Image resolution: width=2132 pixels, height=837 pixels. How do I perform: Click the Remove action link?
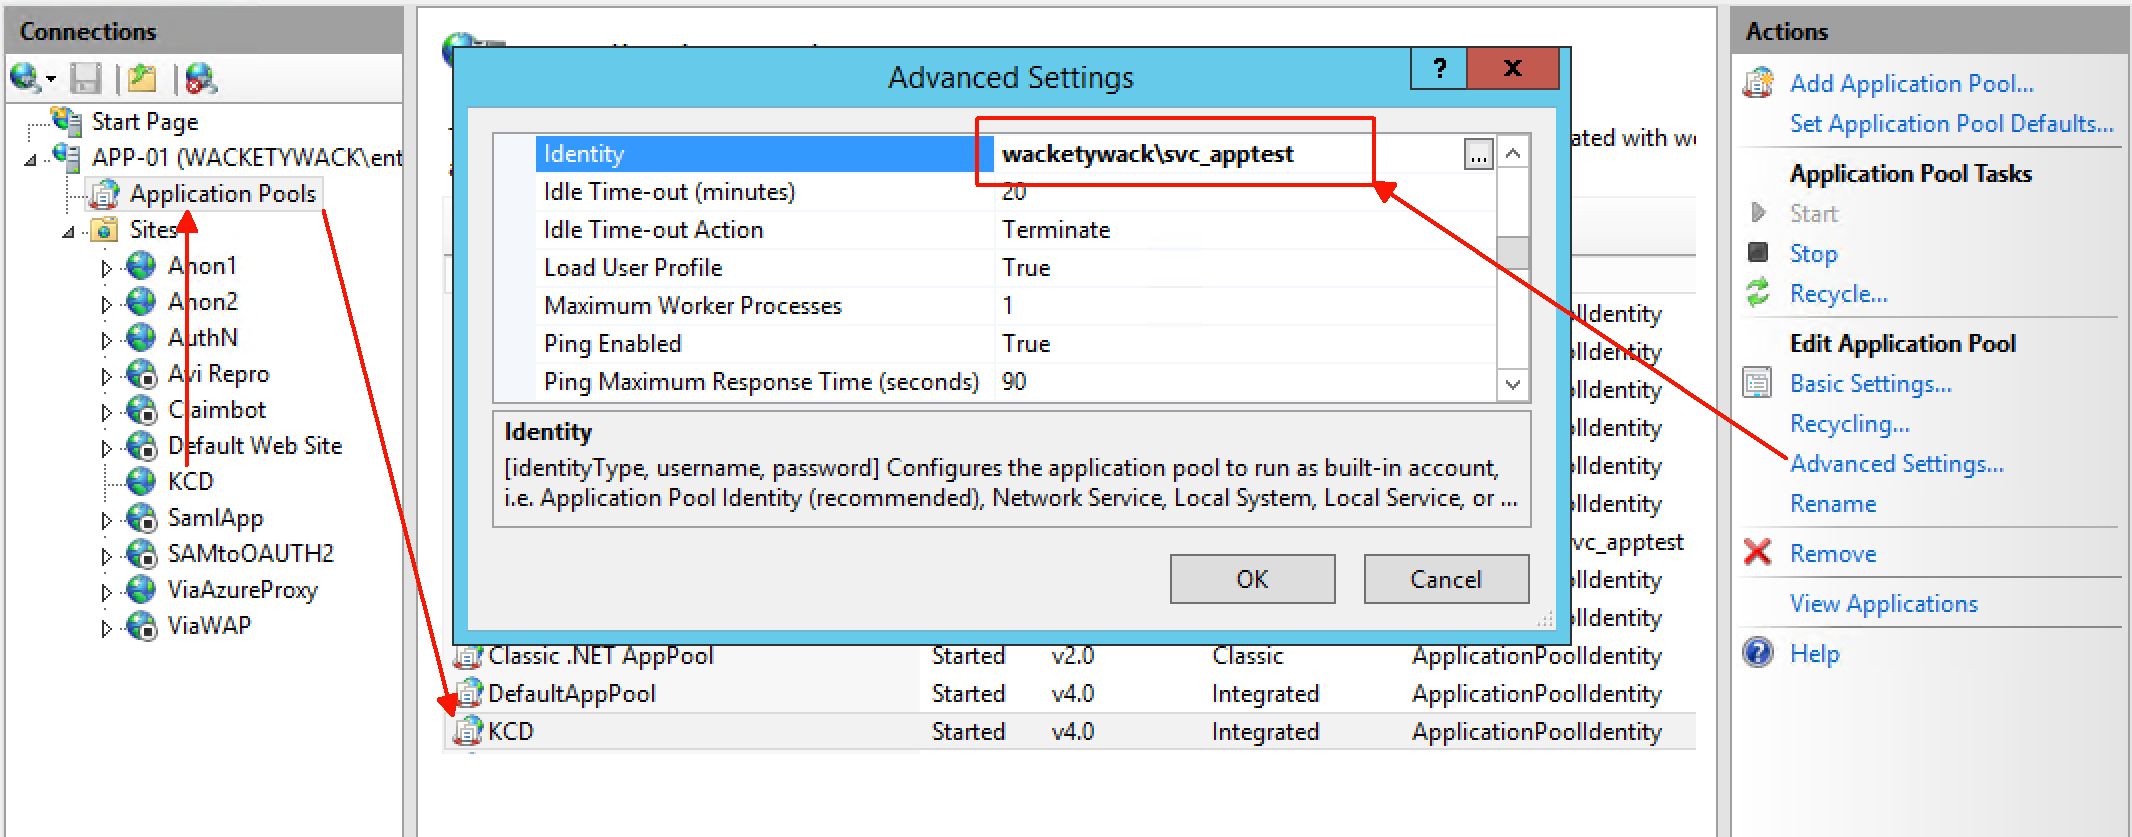(x=1833, y=554)
